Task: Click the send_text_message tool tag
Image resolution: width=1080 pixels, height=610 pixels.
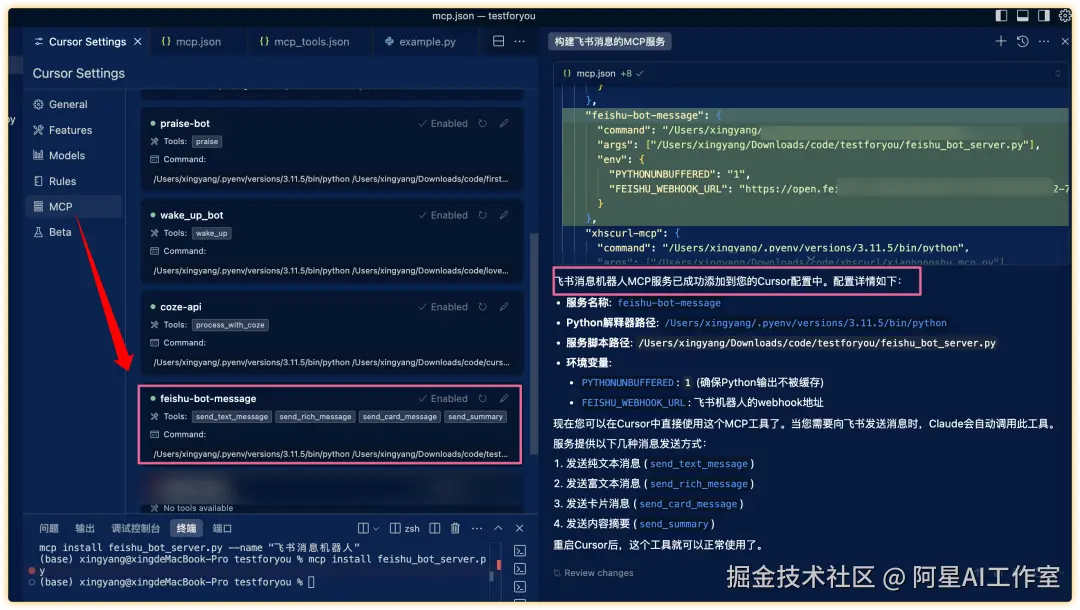Action: point(231,416)
